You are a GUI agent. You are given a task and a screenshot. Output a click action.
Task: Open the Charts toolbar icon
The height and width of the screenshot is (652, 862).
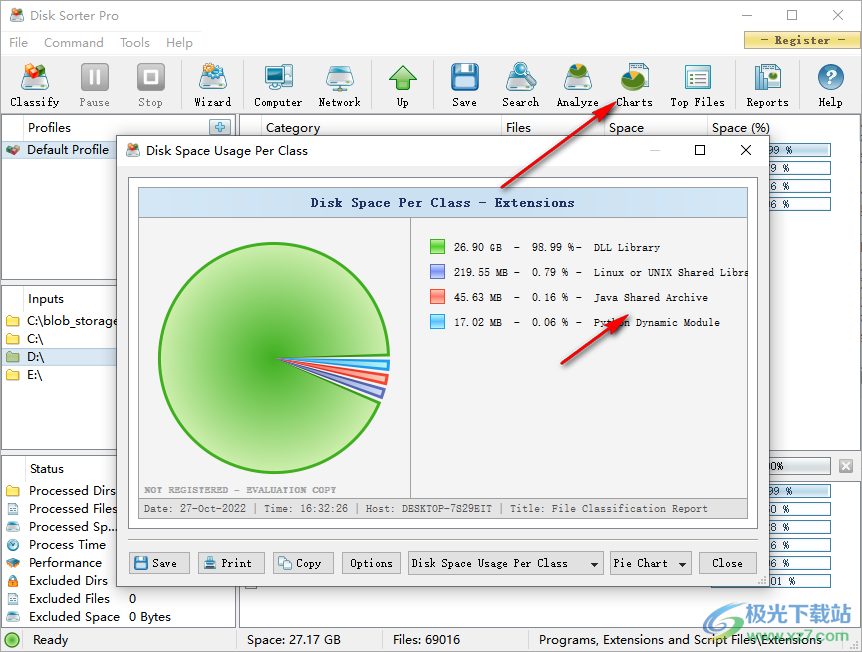tap(634, 85)
